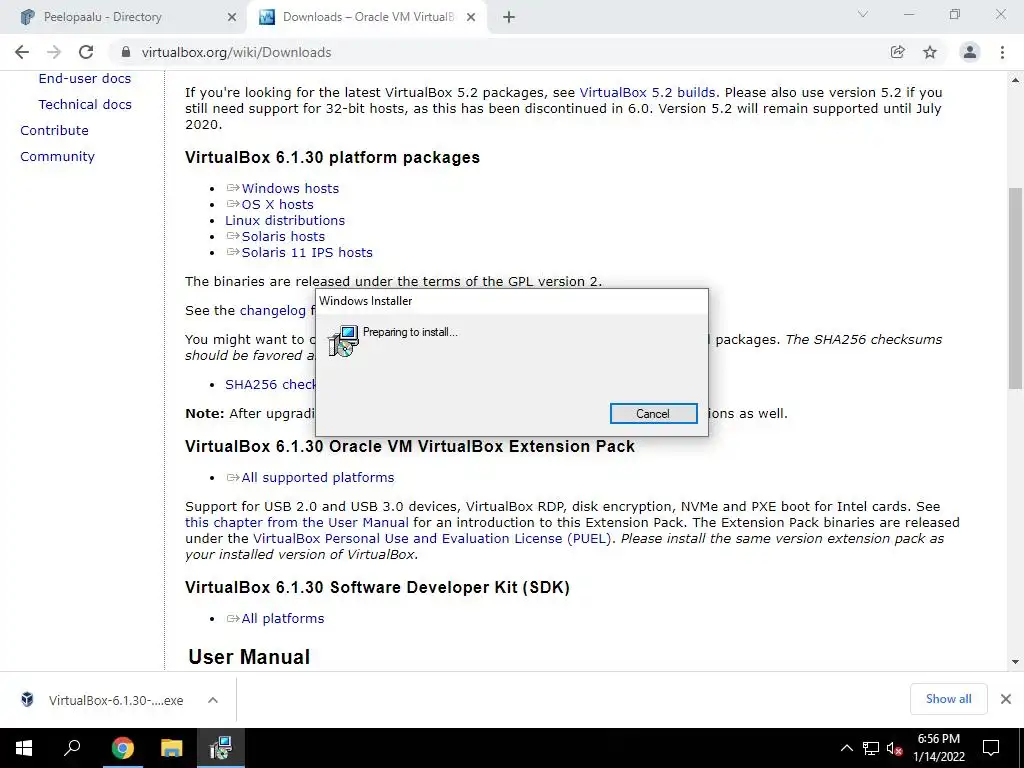This screenshot has height=768, width=1024.
Task: Open Technical docs sidebar link
Action: 85,104
